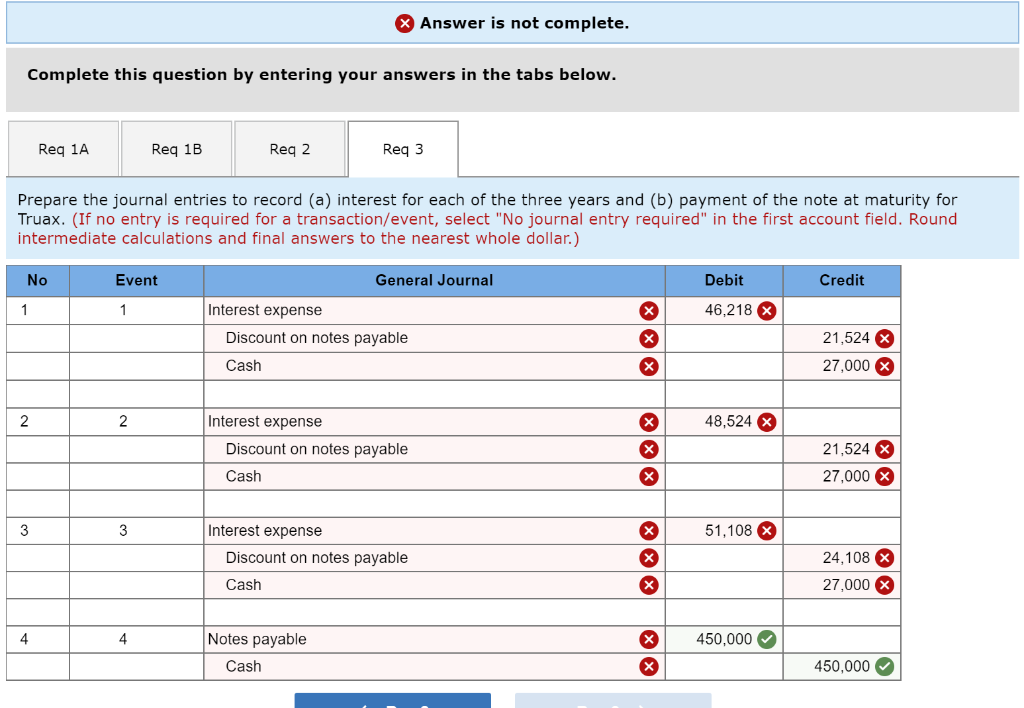
Task: Click the incorrect mark next to entry 1 credit 21,524
Action: (x=884, y=338)
